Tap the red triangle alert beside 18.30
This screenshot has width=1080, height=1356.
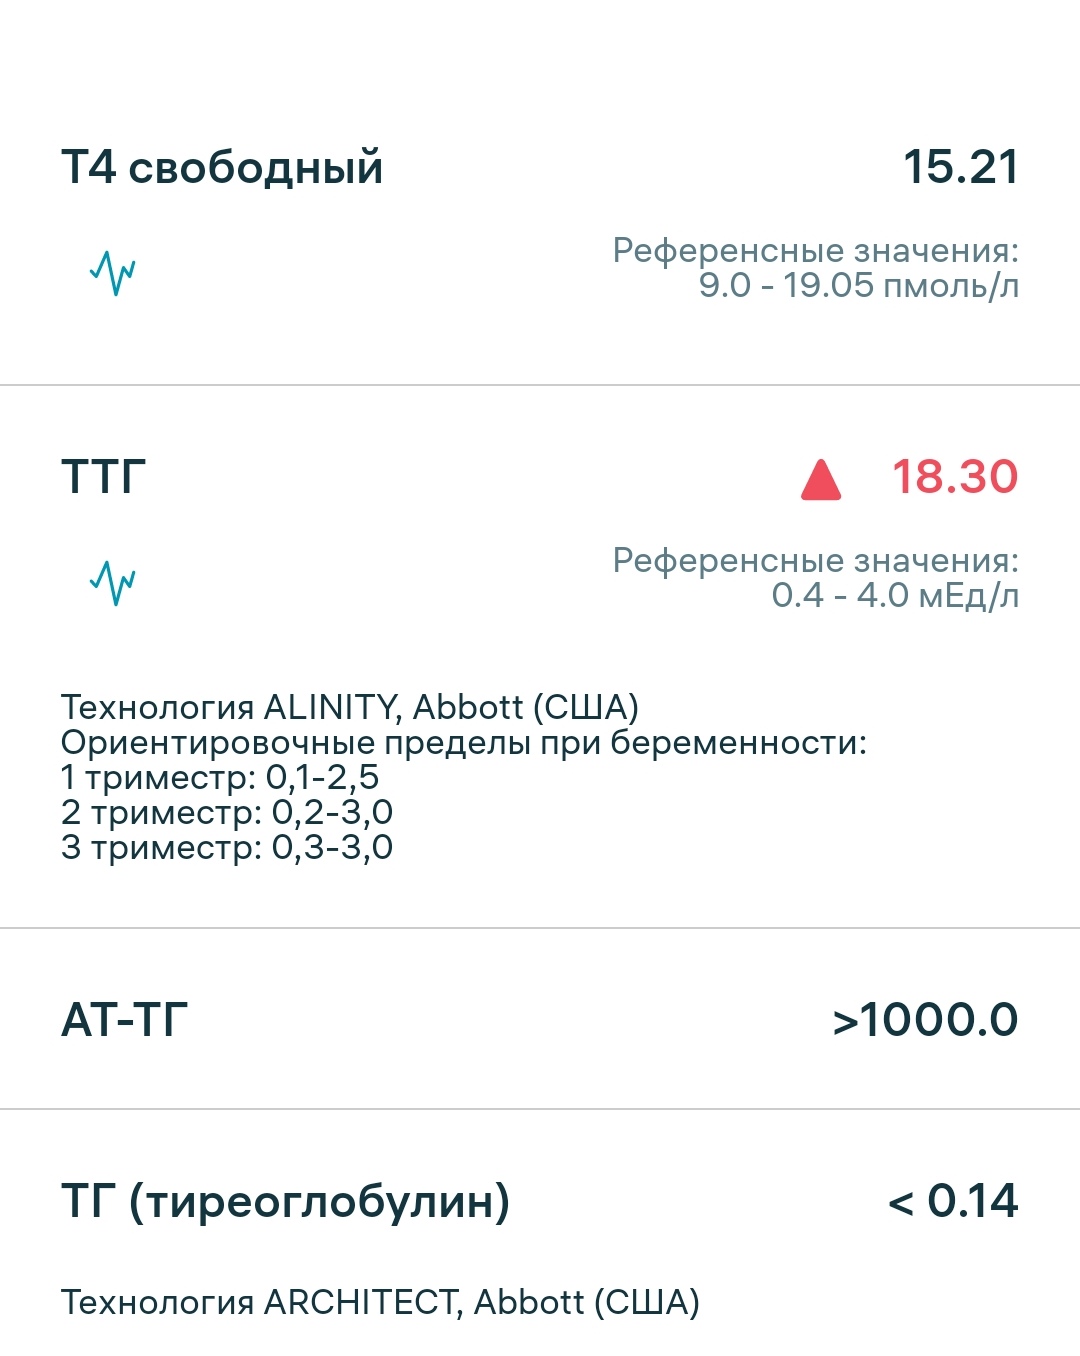click(821, 479)
